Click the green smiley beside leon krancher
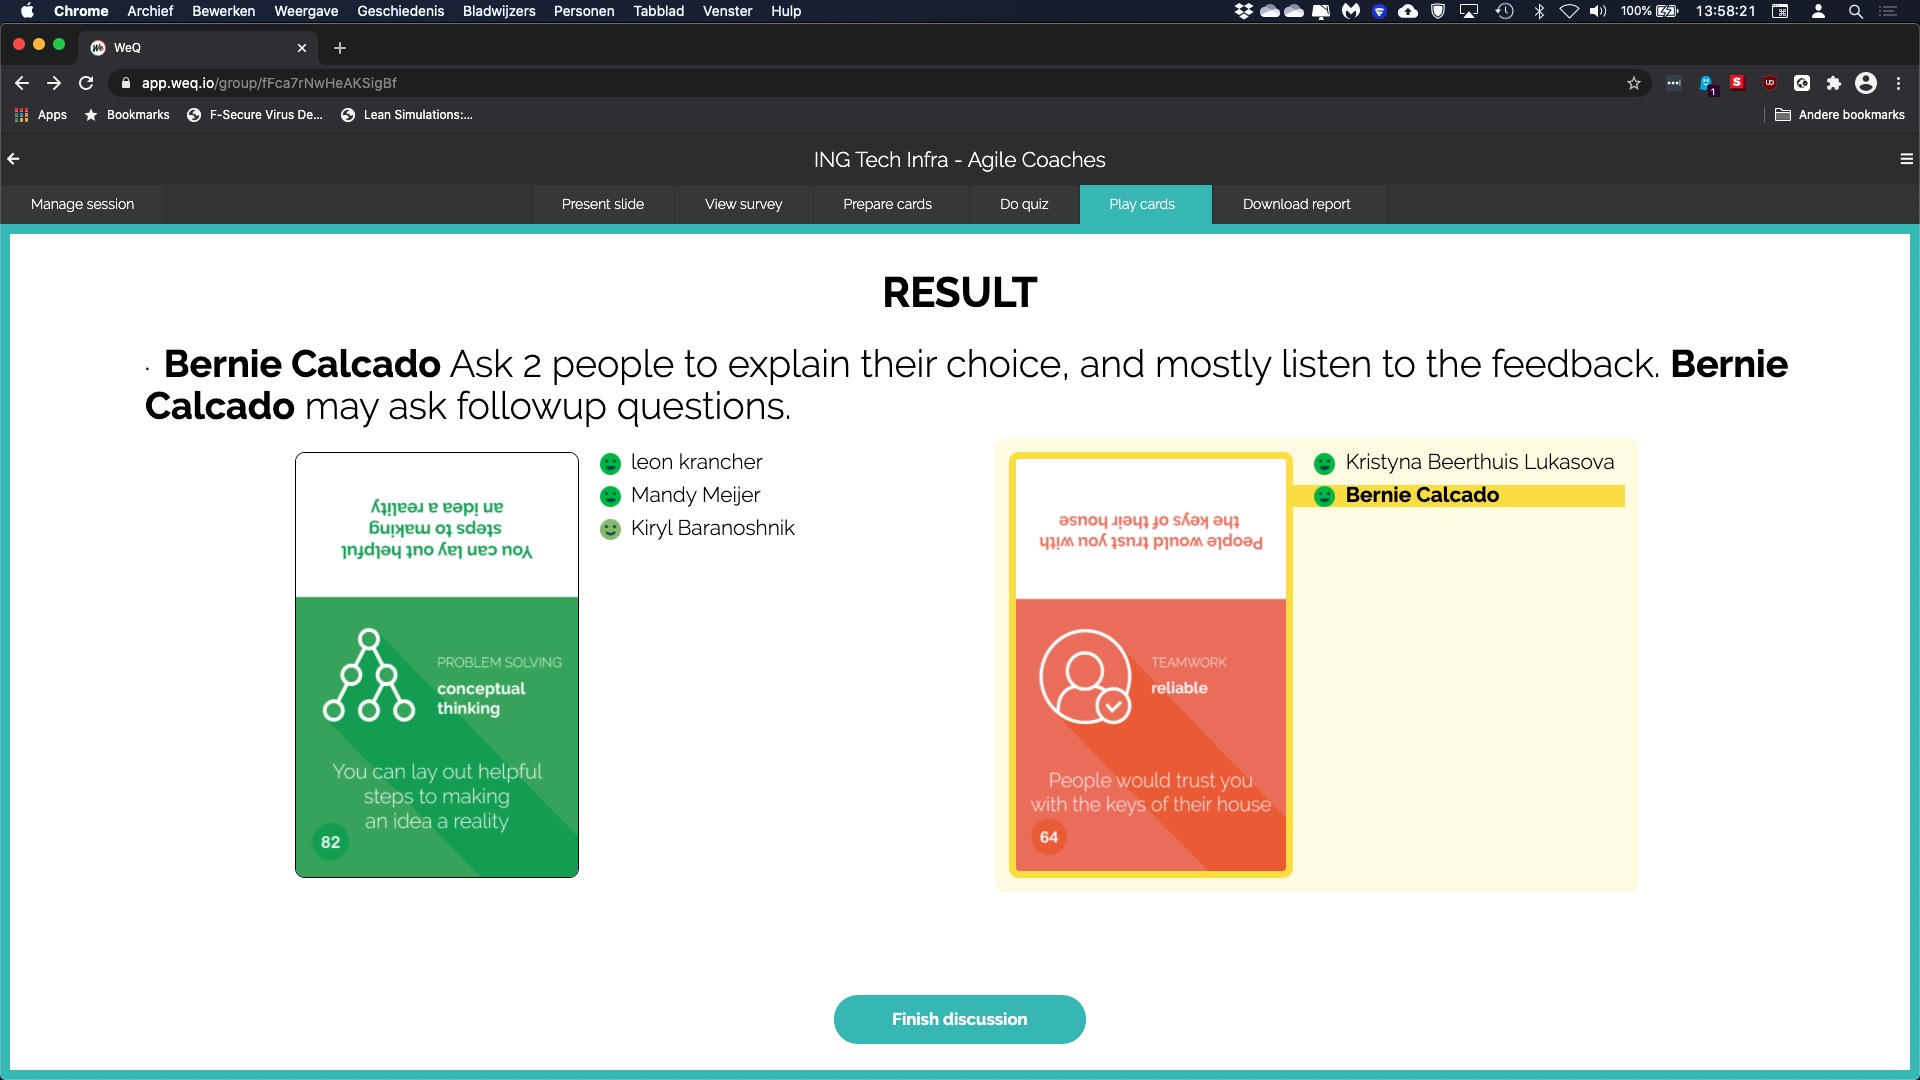This screenshot has height=1080, width=1920. [x=610, y=463]
